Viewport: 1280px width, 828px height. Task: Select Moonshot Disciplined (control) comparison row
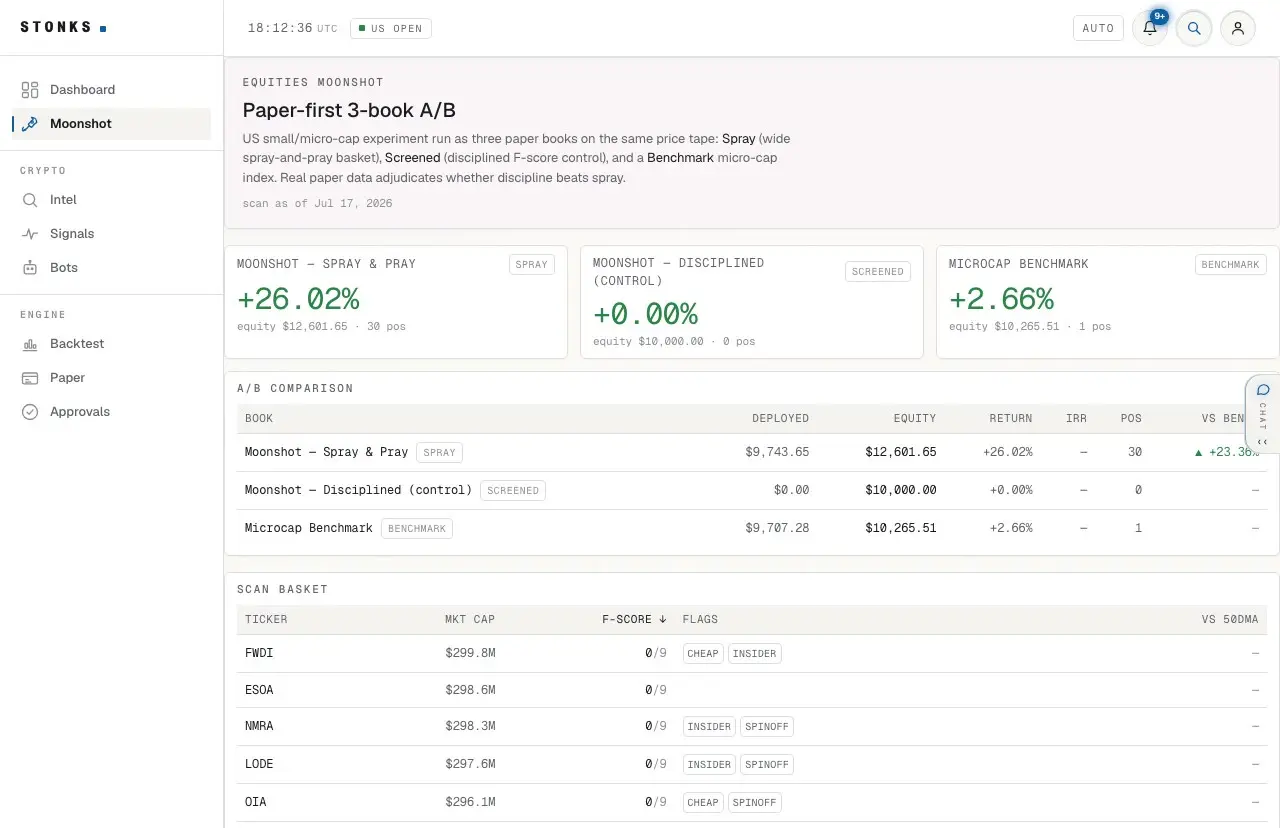(752, 490)
